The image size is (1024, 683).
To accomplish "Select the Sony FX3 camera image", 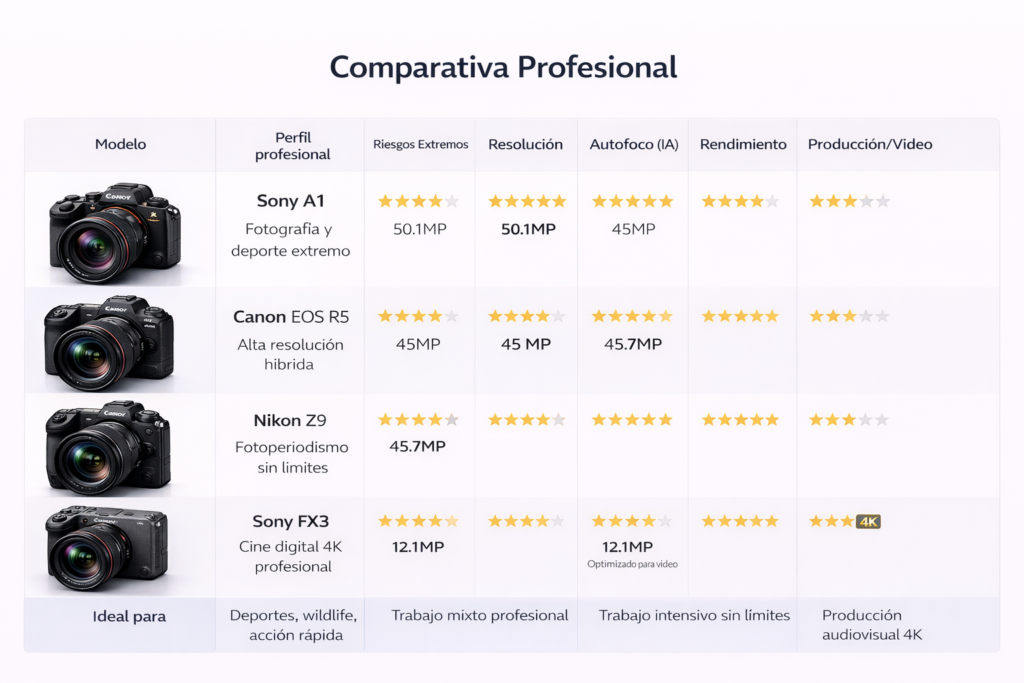I will [x=107, y=548].
